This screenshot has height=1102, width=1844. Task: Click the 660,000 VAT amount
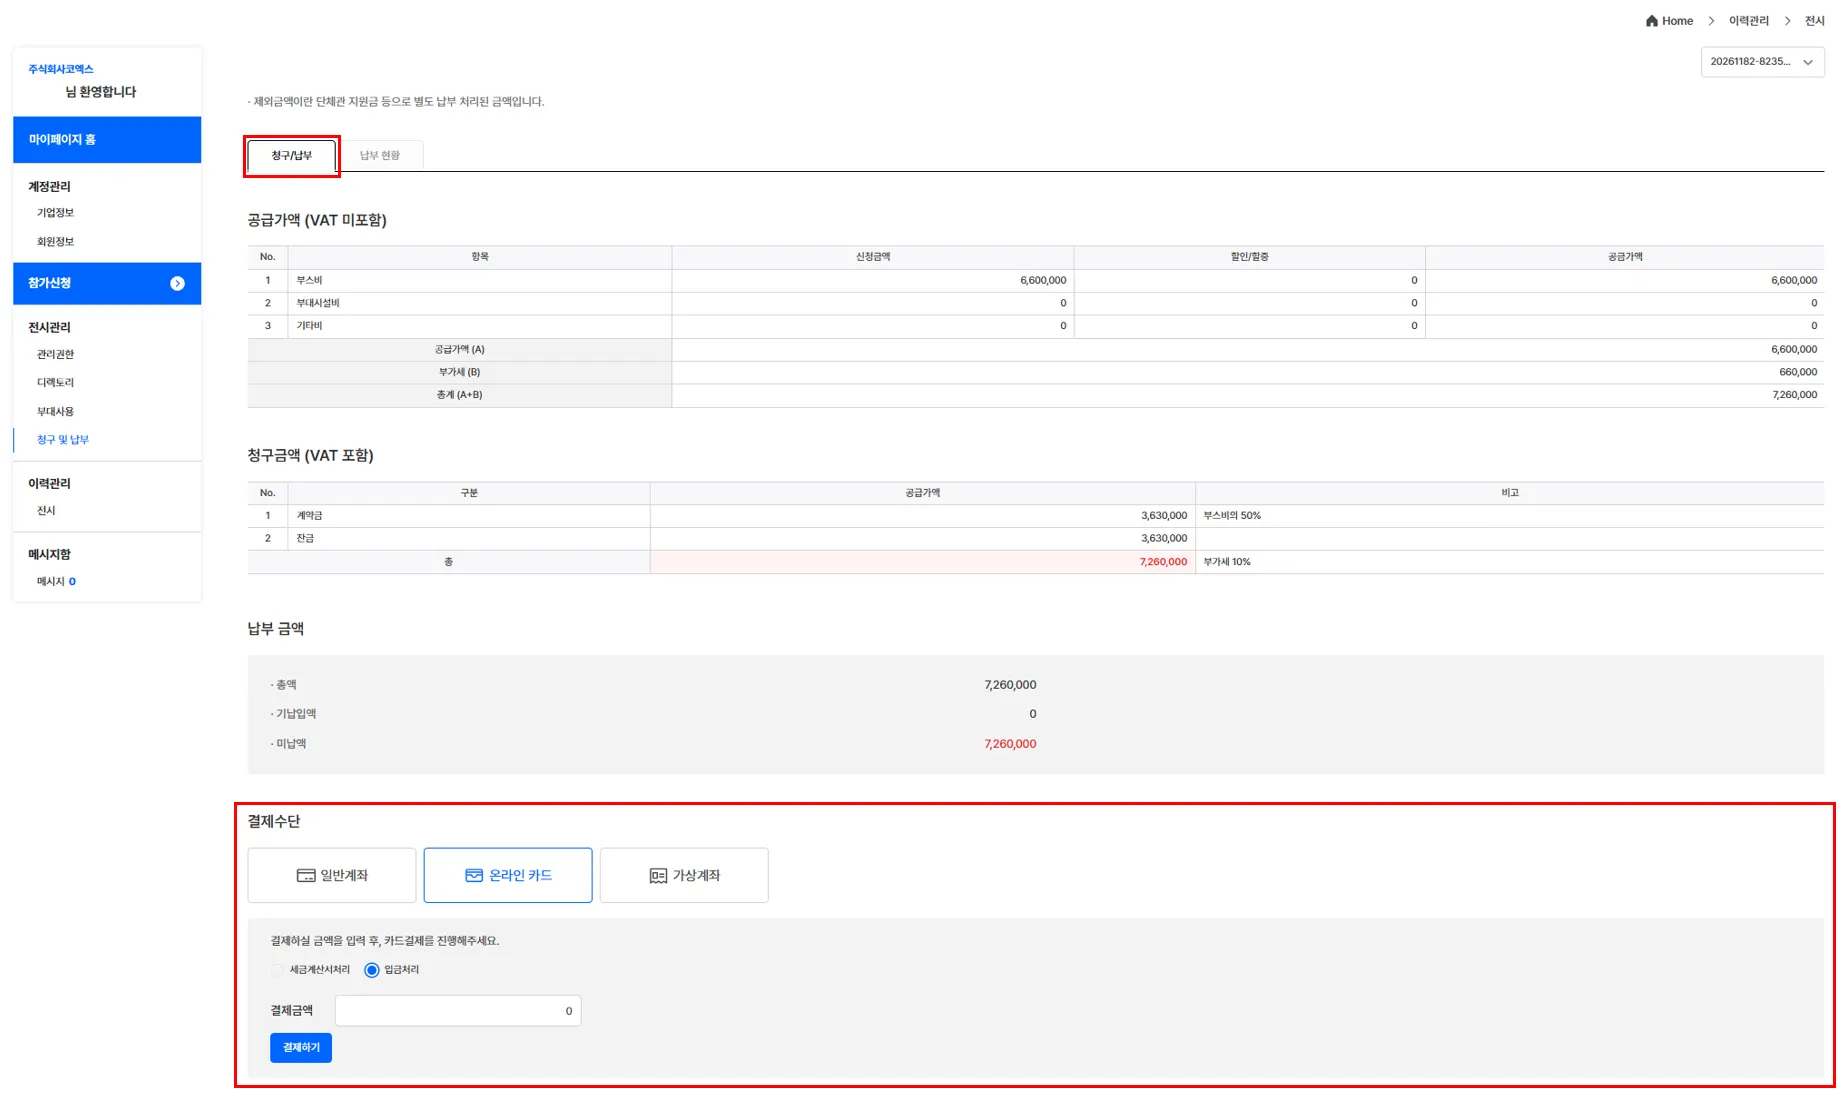tap(1798, 372)
